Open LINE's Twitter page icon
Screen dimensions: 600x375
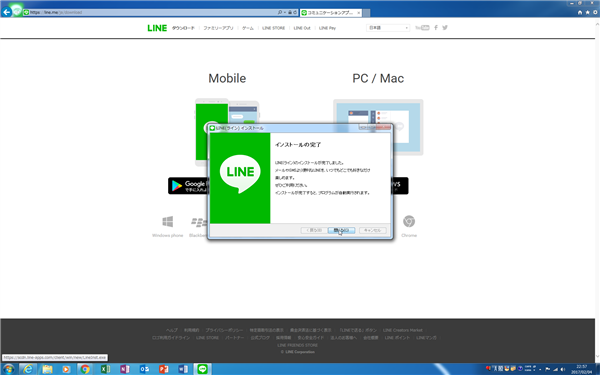coord(445,28)
